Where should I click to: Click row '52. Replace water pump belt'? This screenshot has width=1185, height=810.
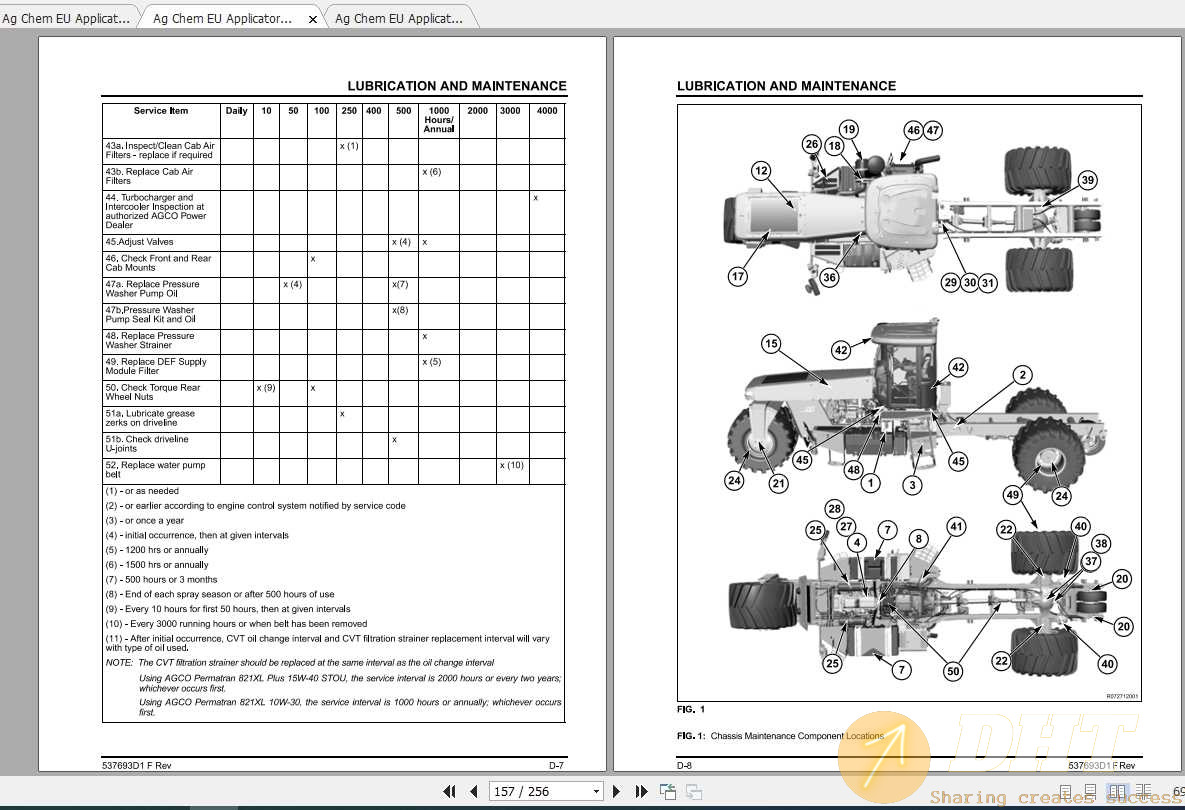click(333, 471)
